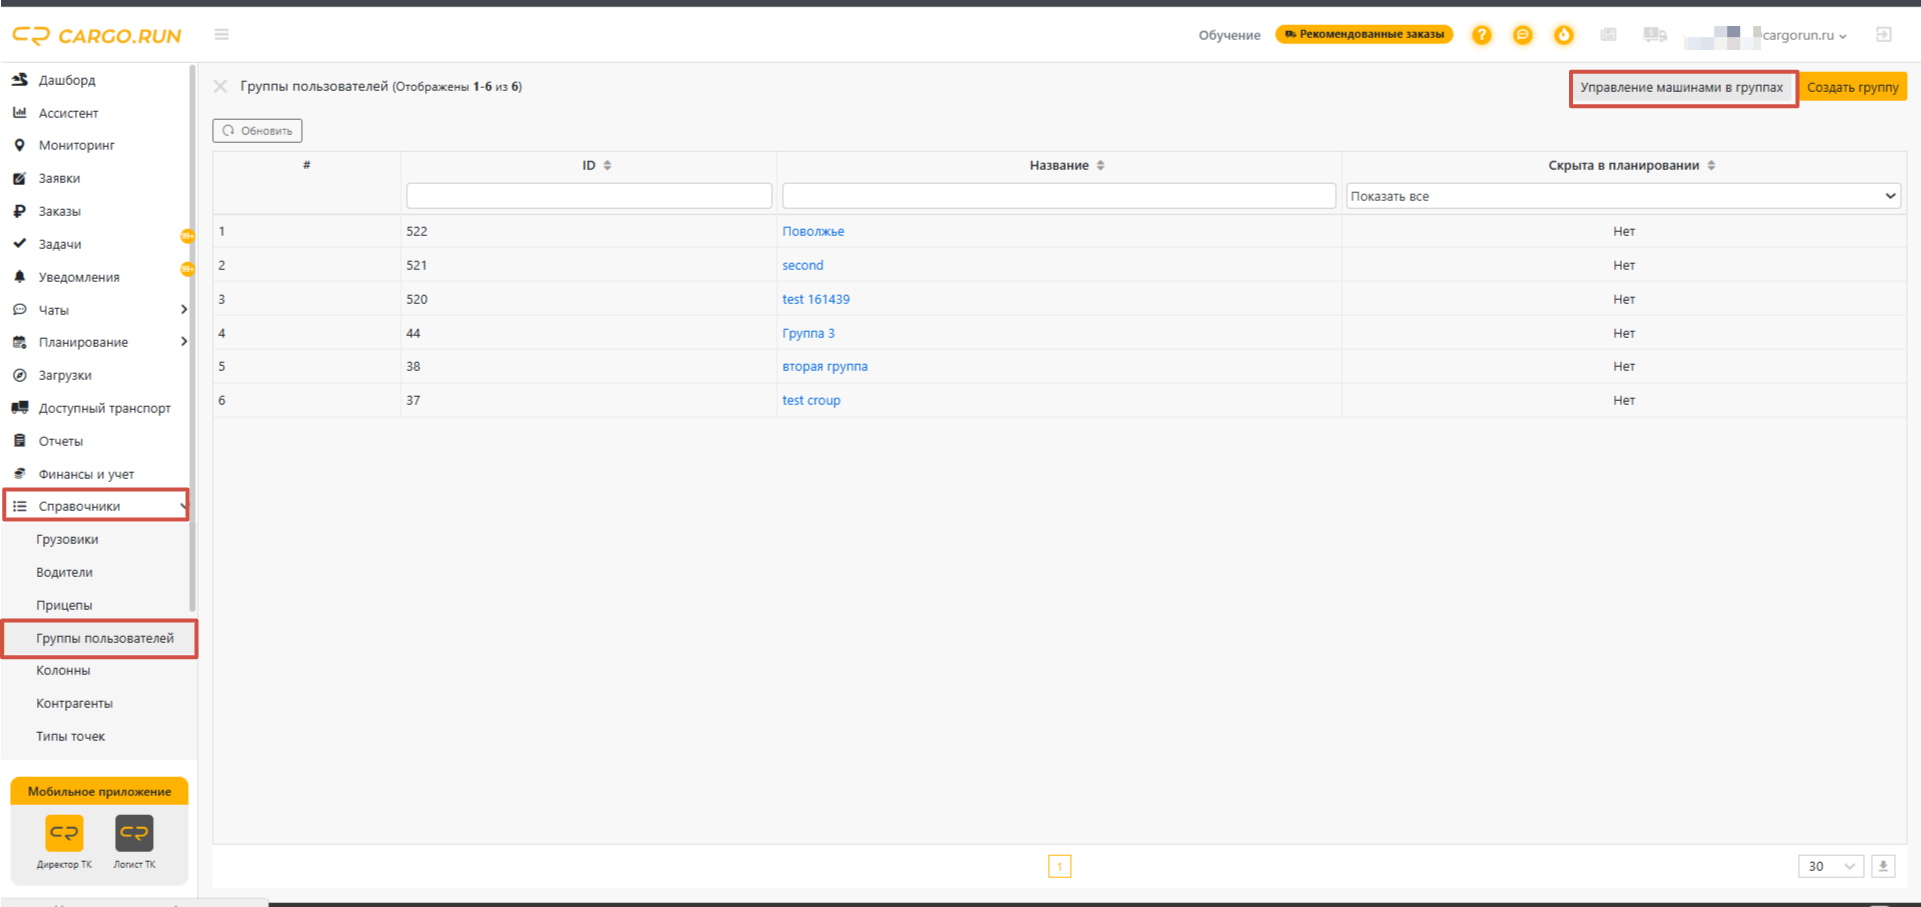Open Грузовики under Справочники
This screenshot has width=1921, height=907.
coord(67,539)
